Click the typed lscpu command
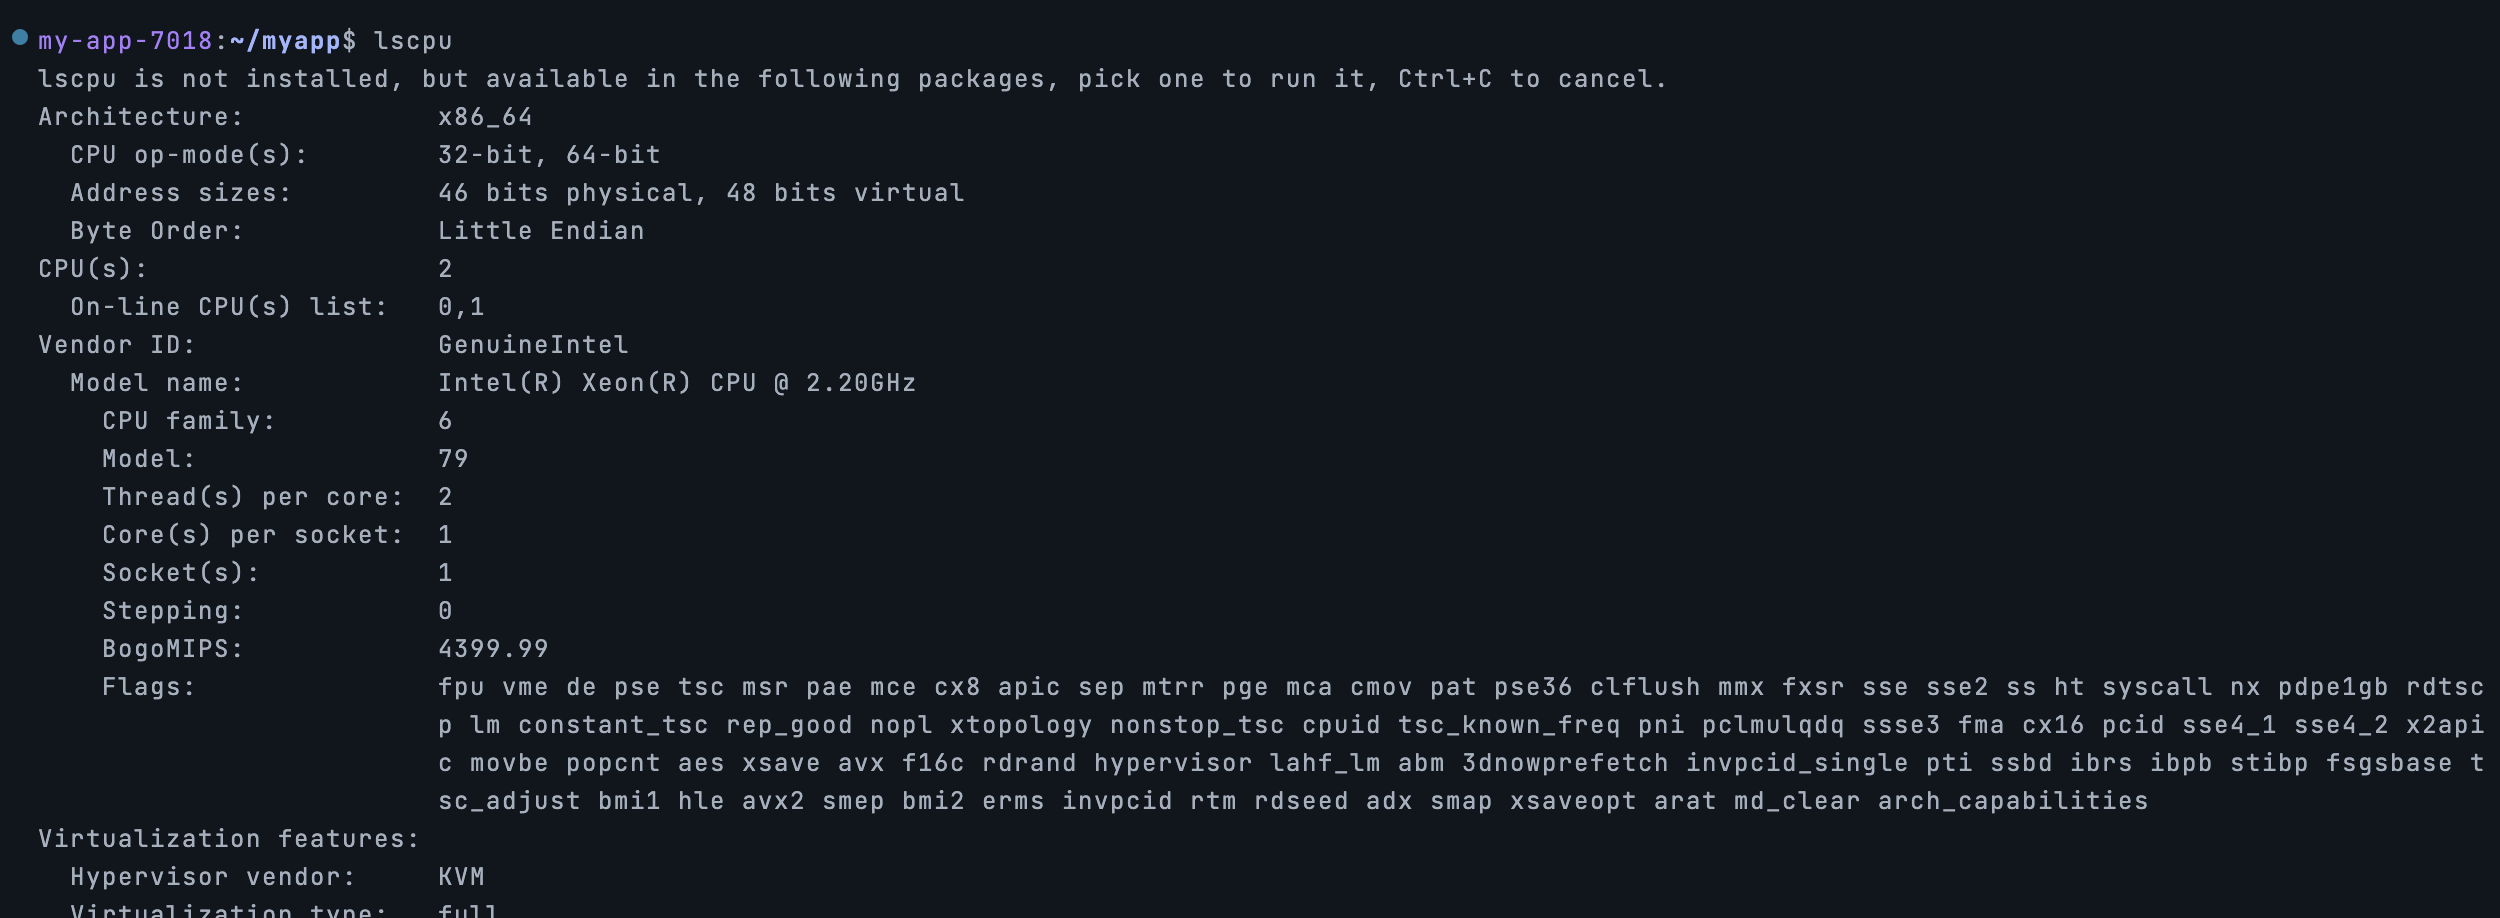Screen dimensions: 2500x918 (x=413, y=42)
